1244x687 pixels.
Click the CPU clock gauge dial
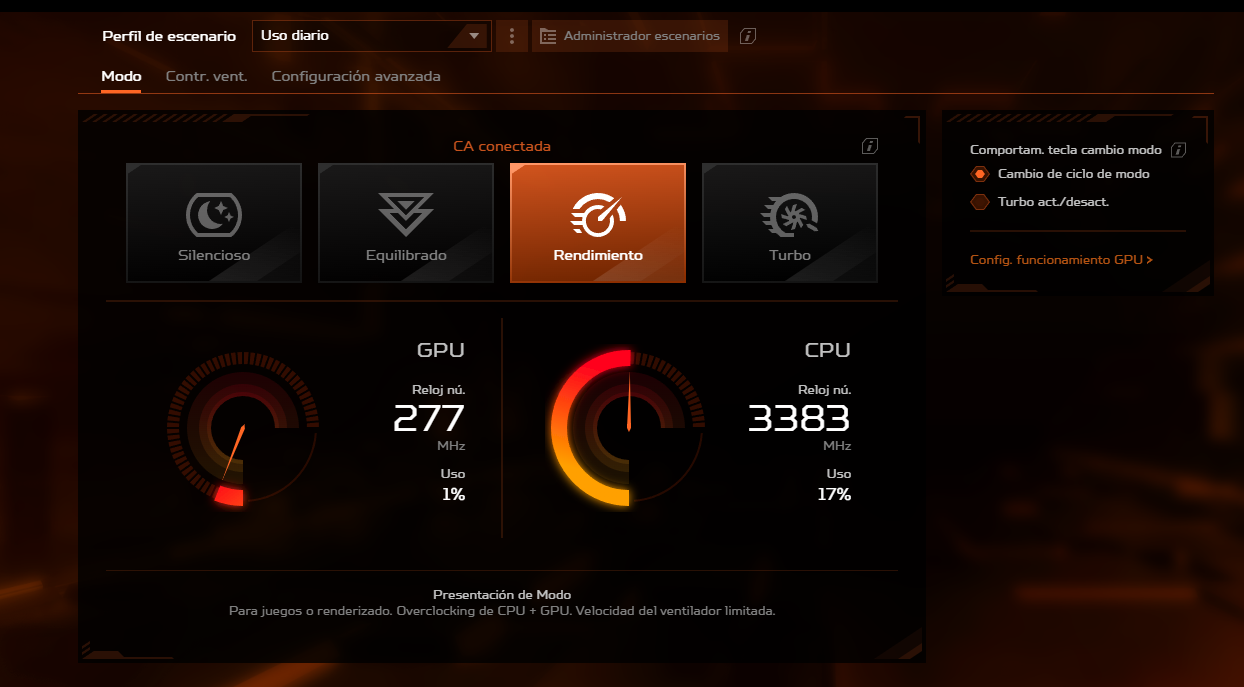[x=628, y=429]
